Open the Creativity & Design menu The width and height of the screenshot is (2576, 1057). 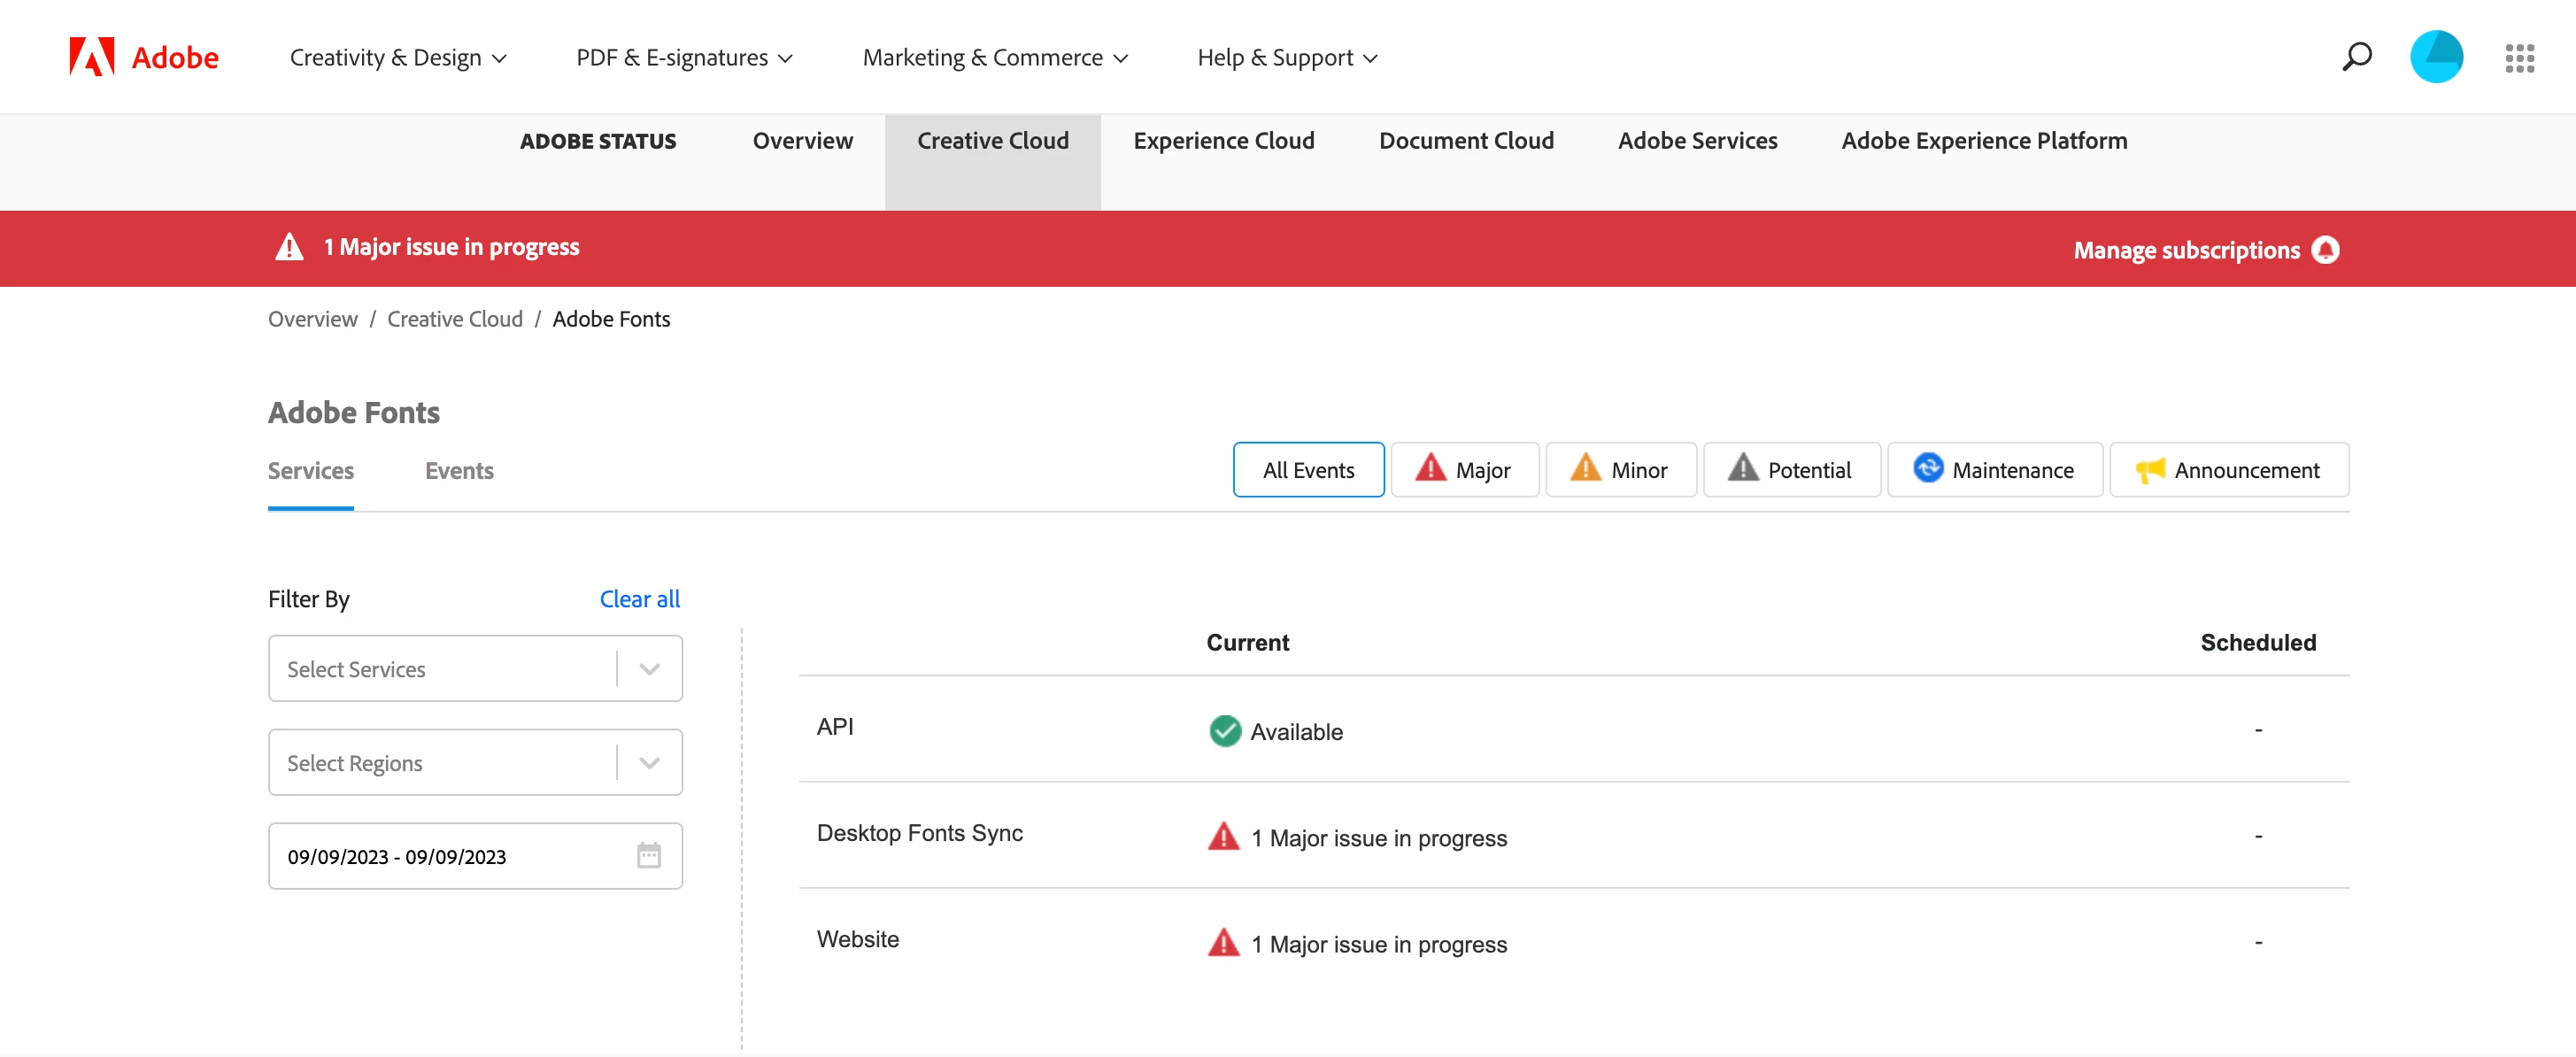[x=398, y=58]
